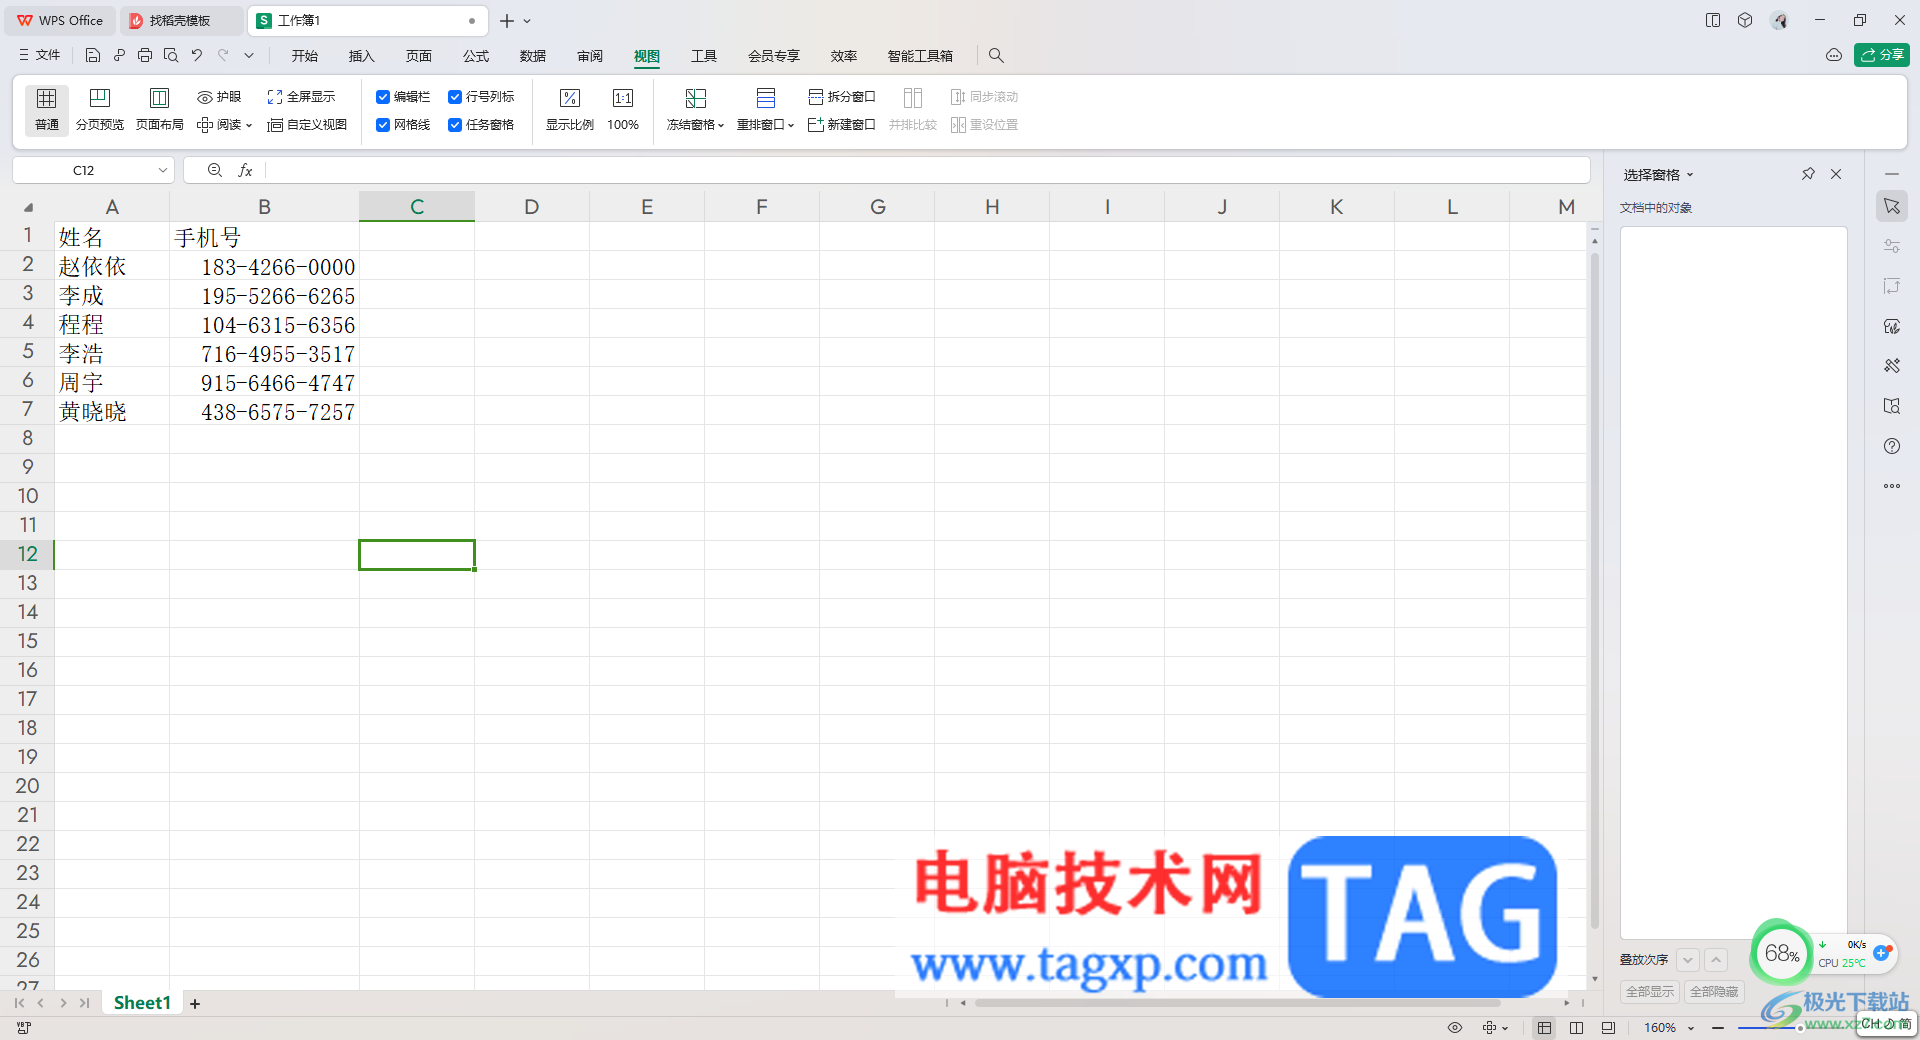Click split window (拆分窗口)

point(842,97)
